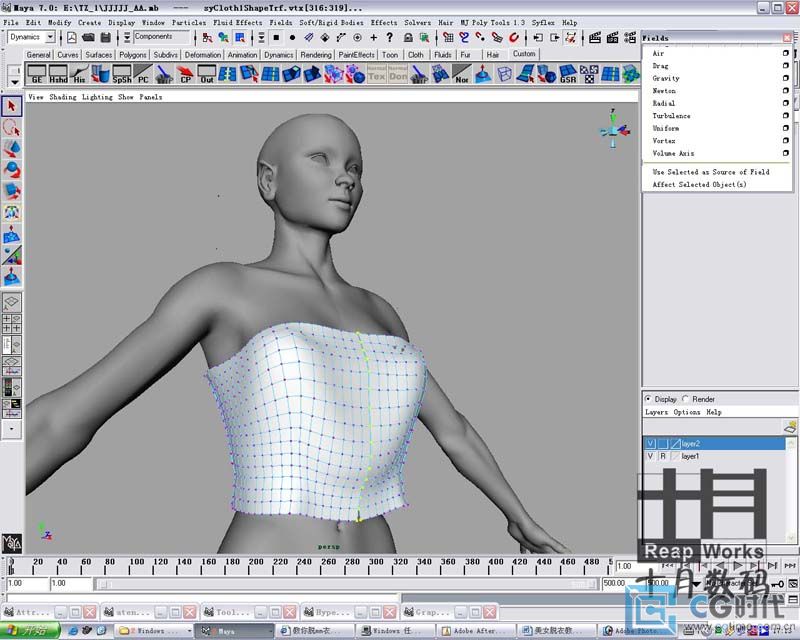
Task: Toggle visibility V box of layer2
Action: pos(651,444)
